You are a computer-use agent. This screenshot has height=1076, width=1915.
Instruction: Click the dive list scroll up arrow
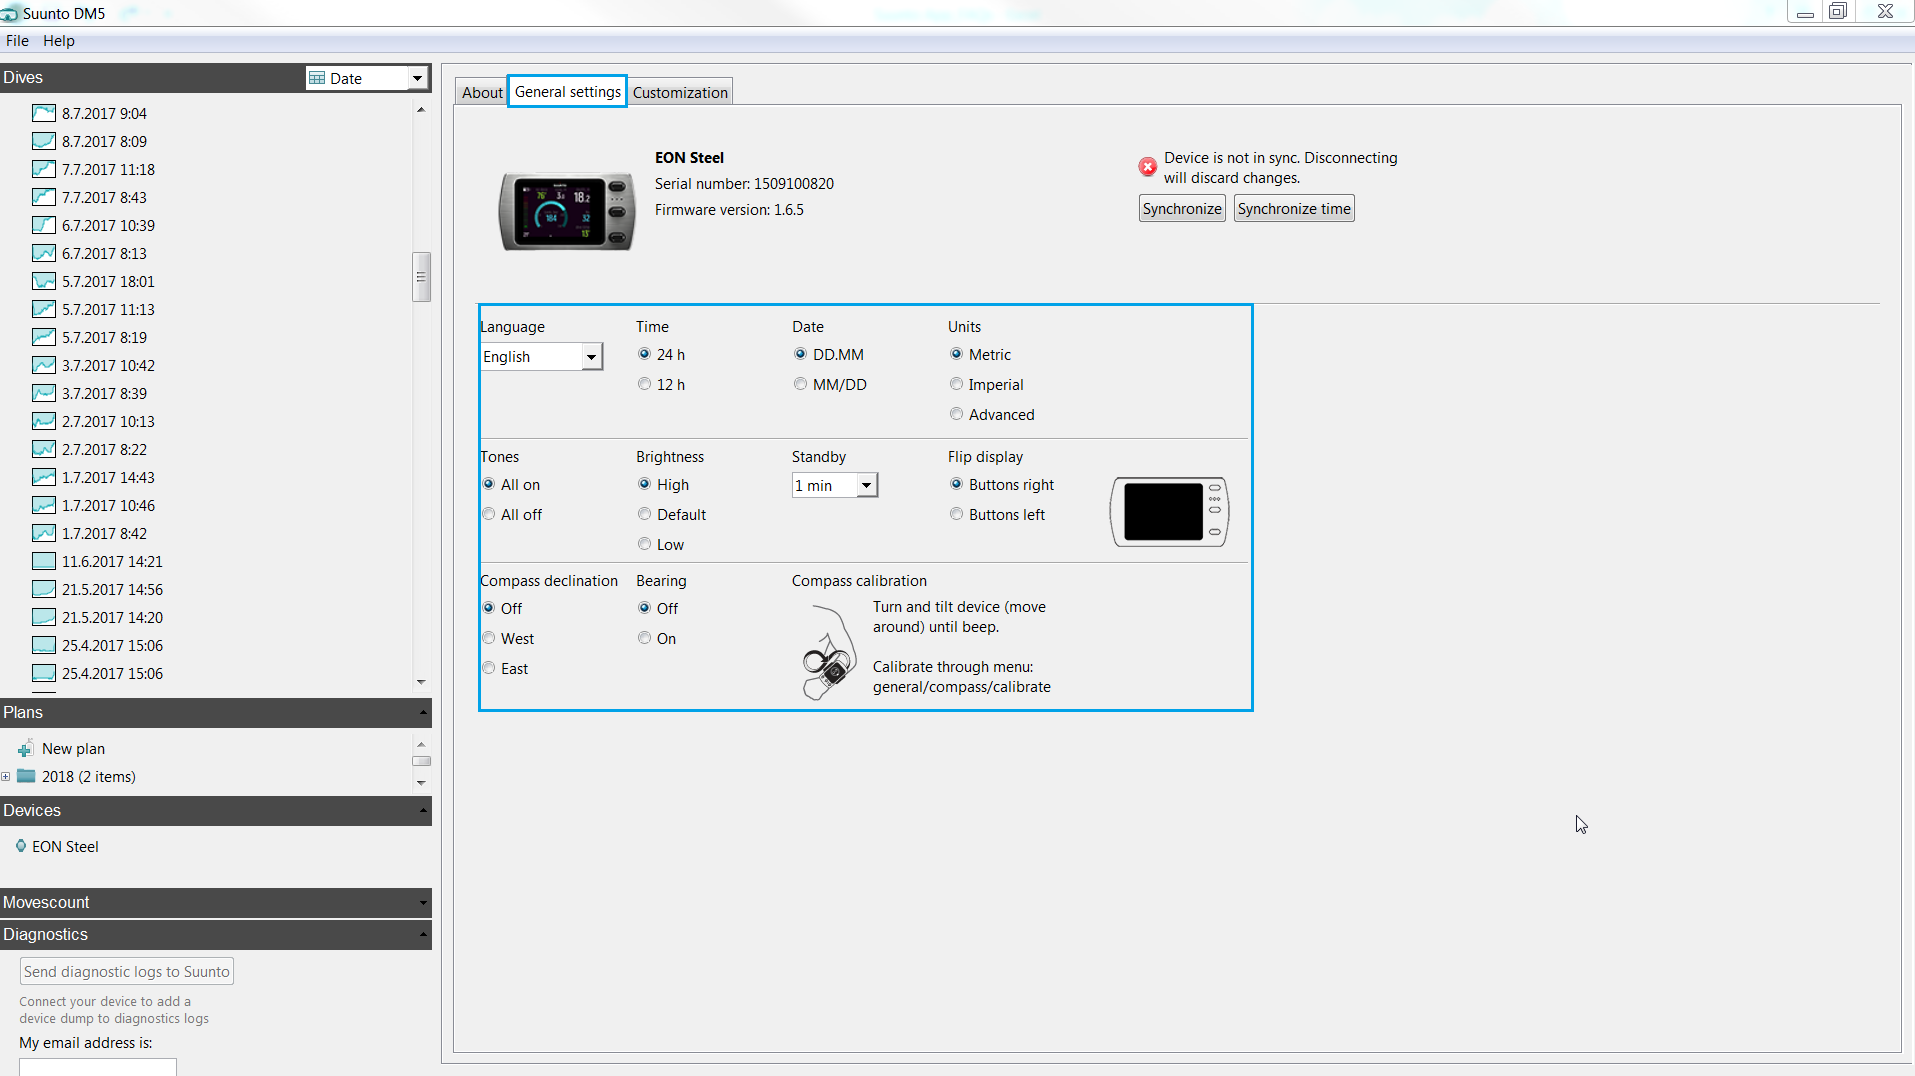421,109
